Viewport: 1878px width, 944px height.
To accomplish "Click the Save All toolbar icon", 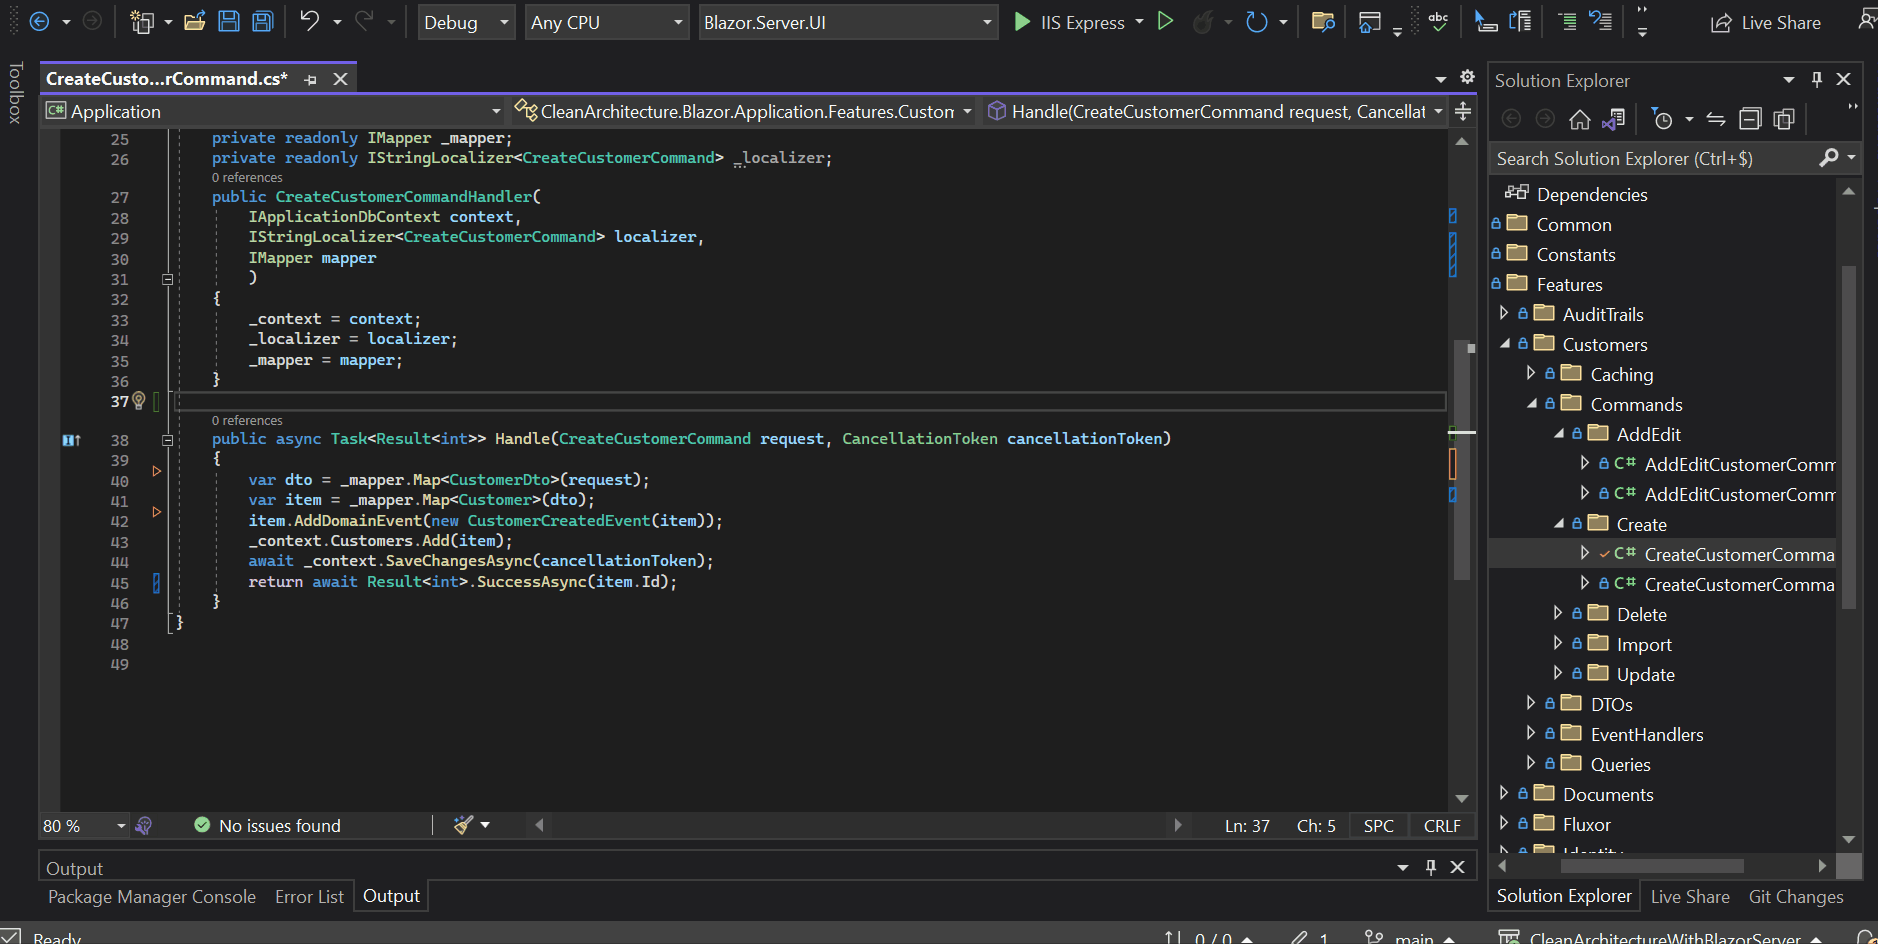I will coord(262,21).
